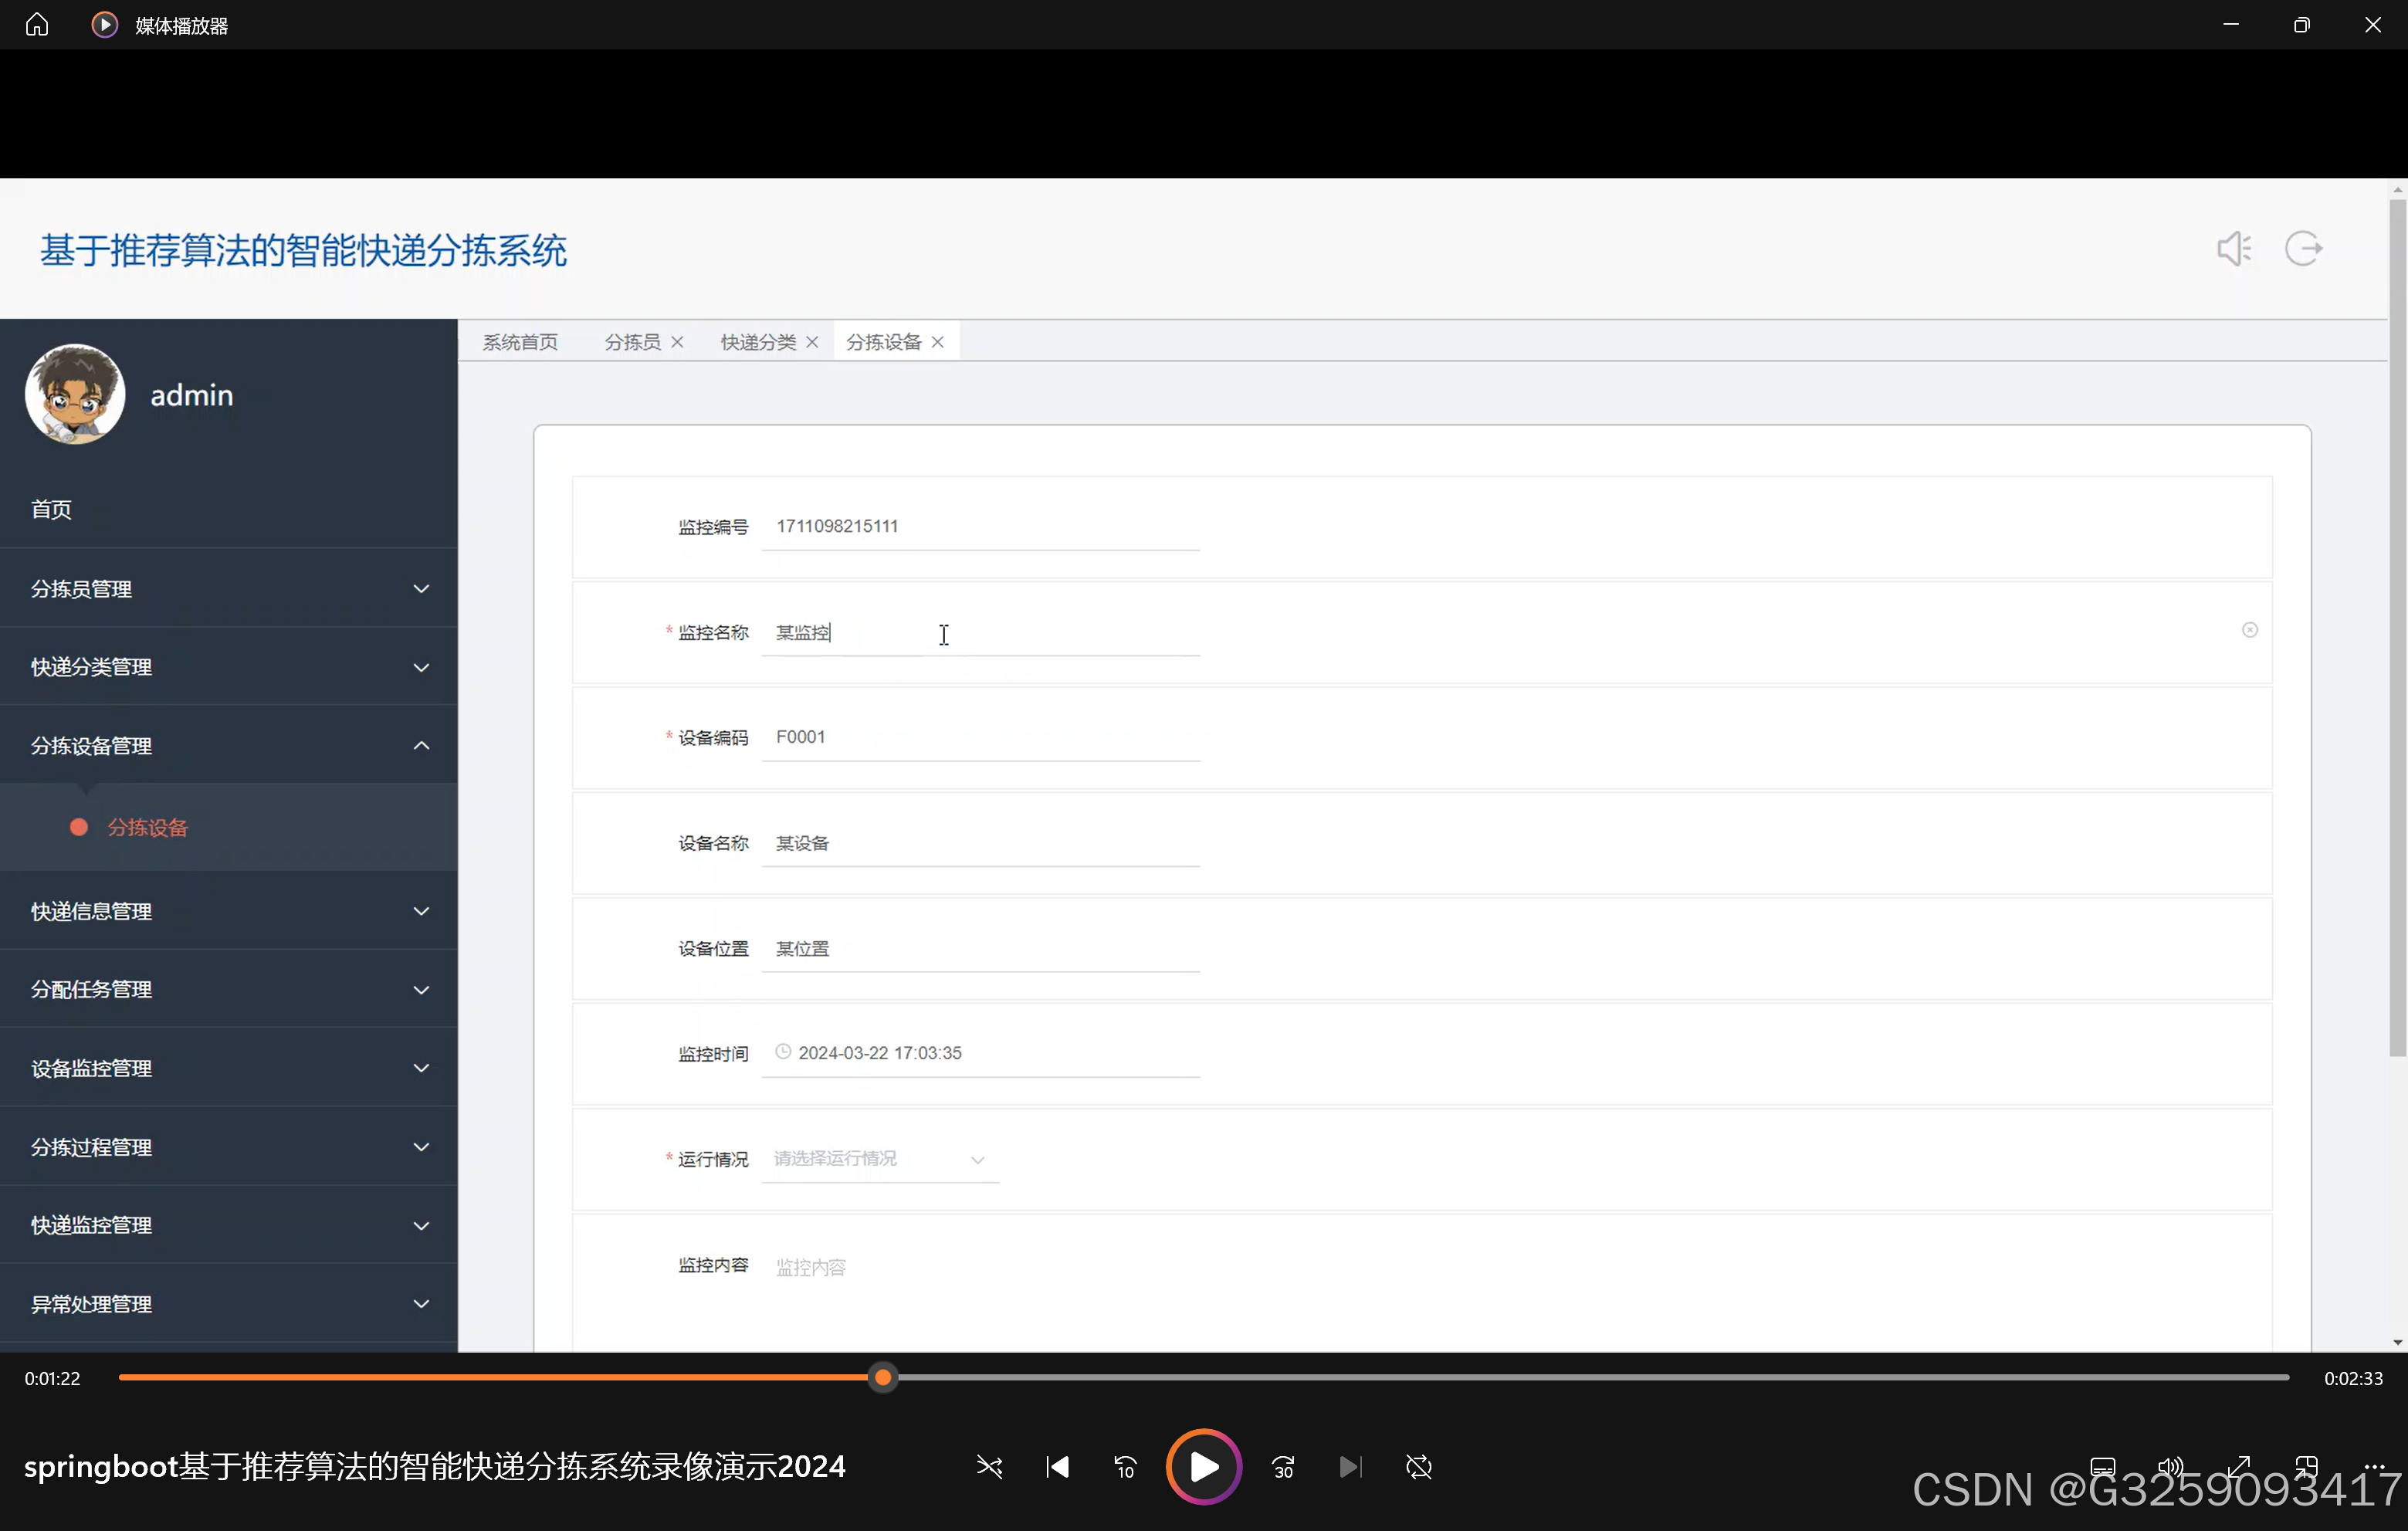Switch to 系统首页 tab

tap(520, 342)
